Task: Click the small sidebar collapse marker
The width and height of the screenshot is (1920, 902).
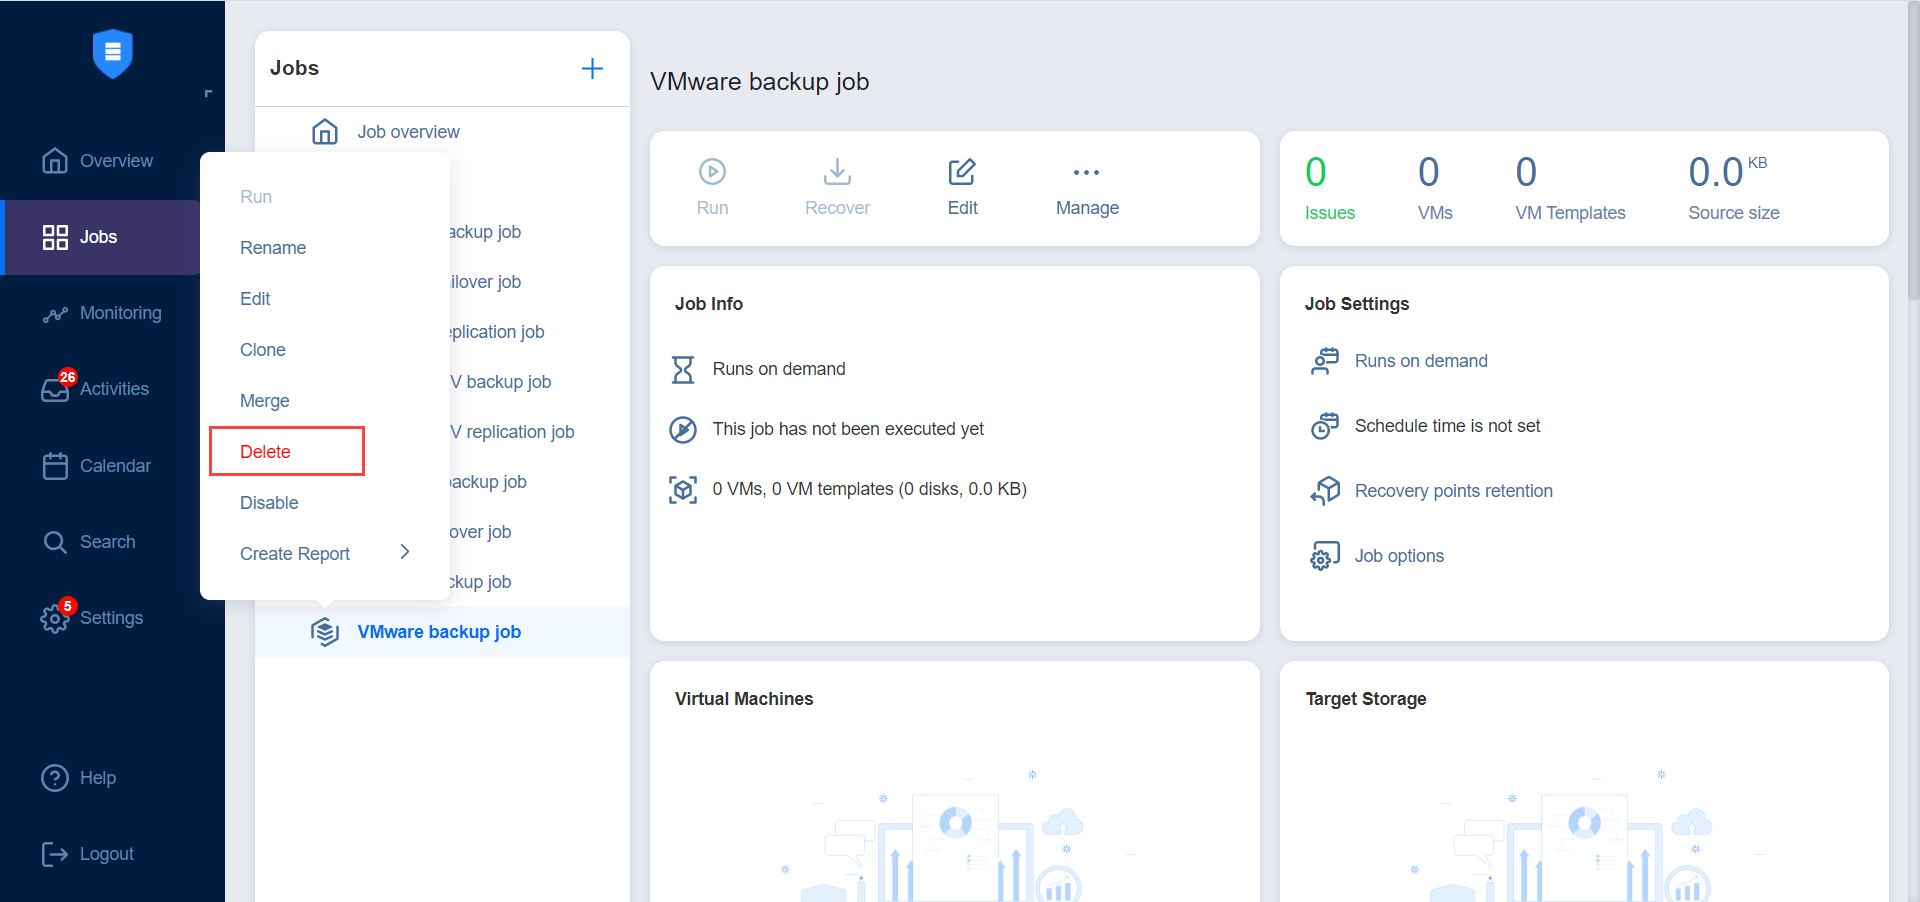Action: click(x=208, y=93)
